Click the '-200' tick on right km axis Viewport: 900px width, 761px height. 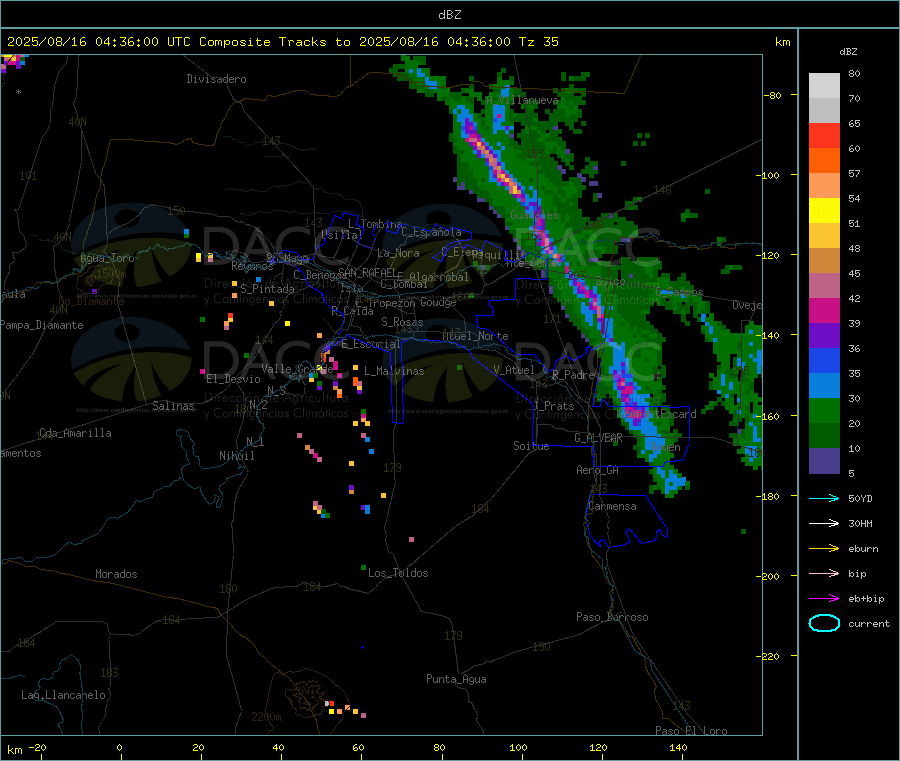pos(767,576)
